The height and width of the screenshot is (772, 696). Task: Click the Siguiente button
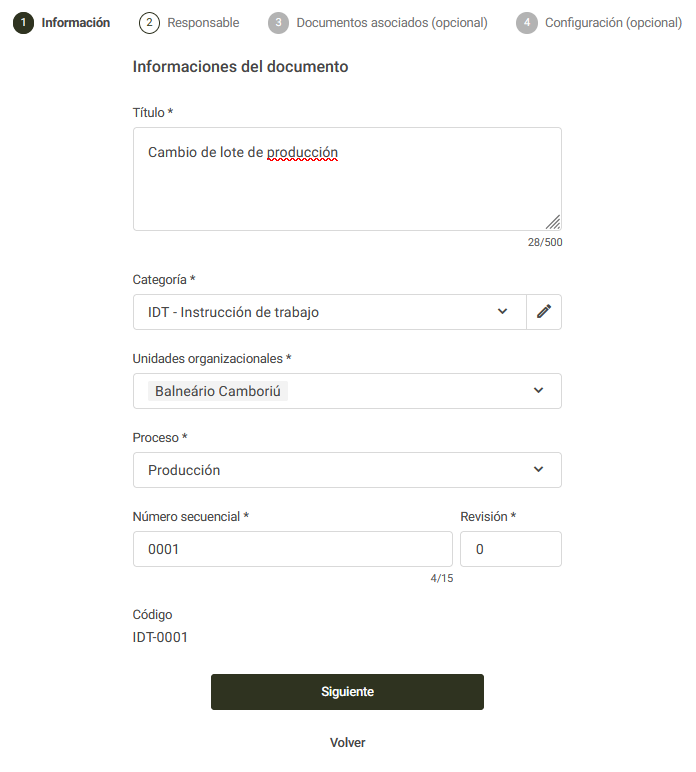click(347, 692)
